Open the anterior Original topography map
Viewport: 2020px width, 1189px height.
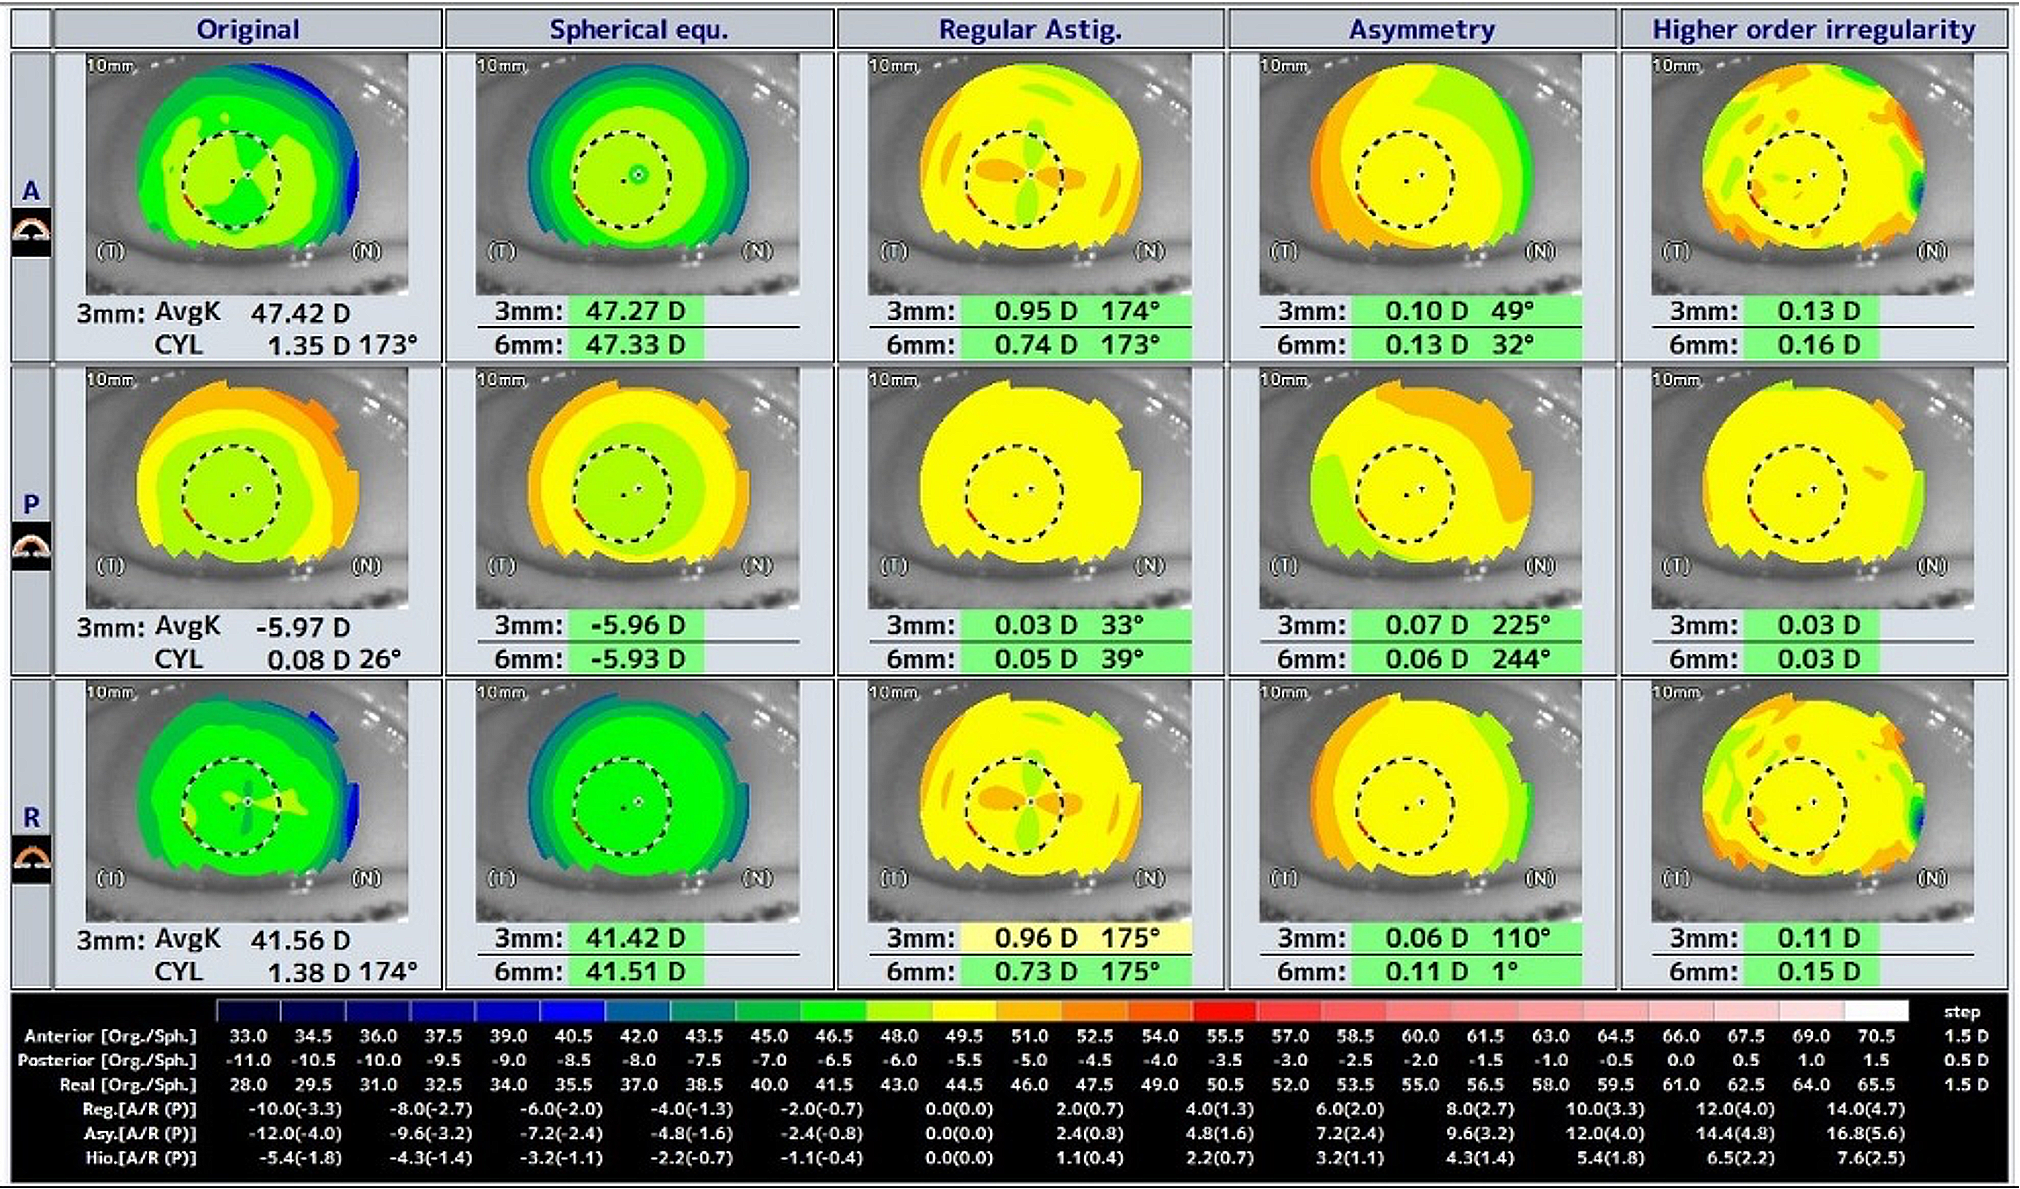247,175
